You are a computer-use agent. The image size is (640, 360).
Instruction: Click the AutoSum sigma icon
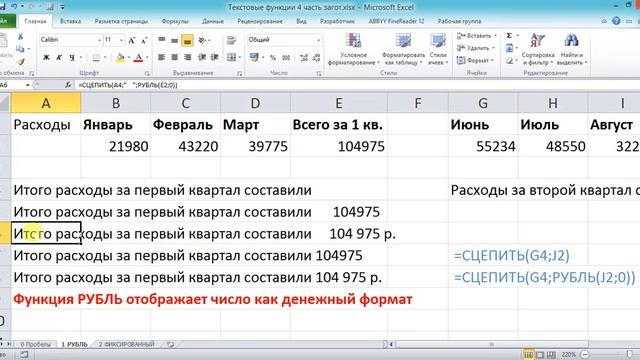coord(509,36)
